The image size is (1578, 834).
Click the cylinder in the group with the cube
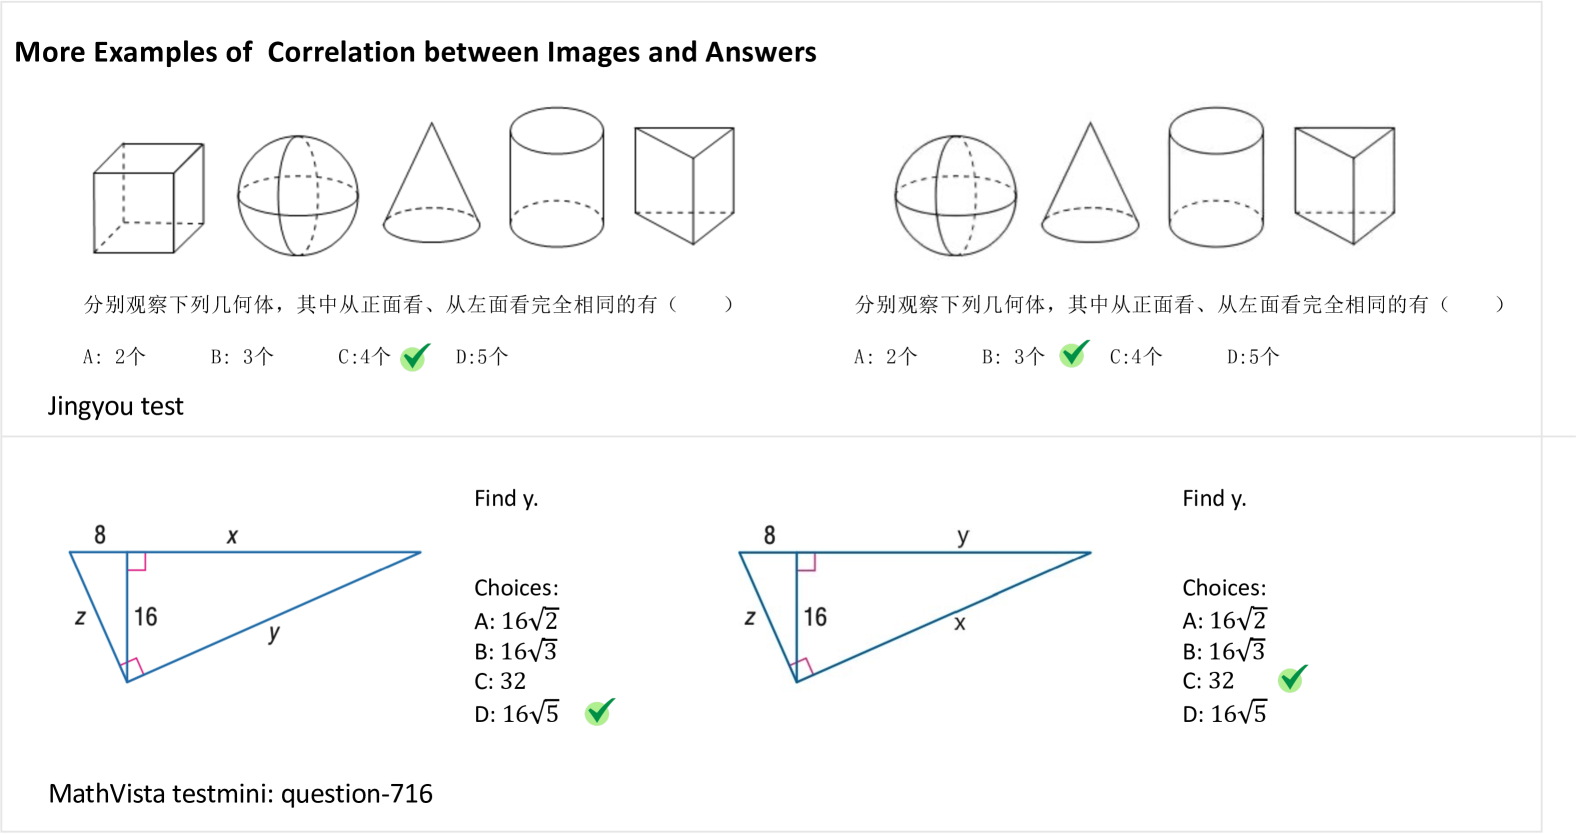coord(556,177)
